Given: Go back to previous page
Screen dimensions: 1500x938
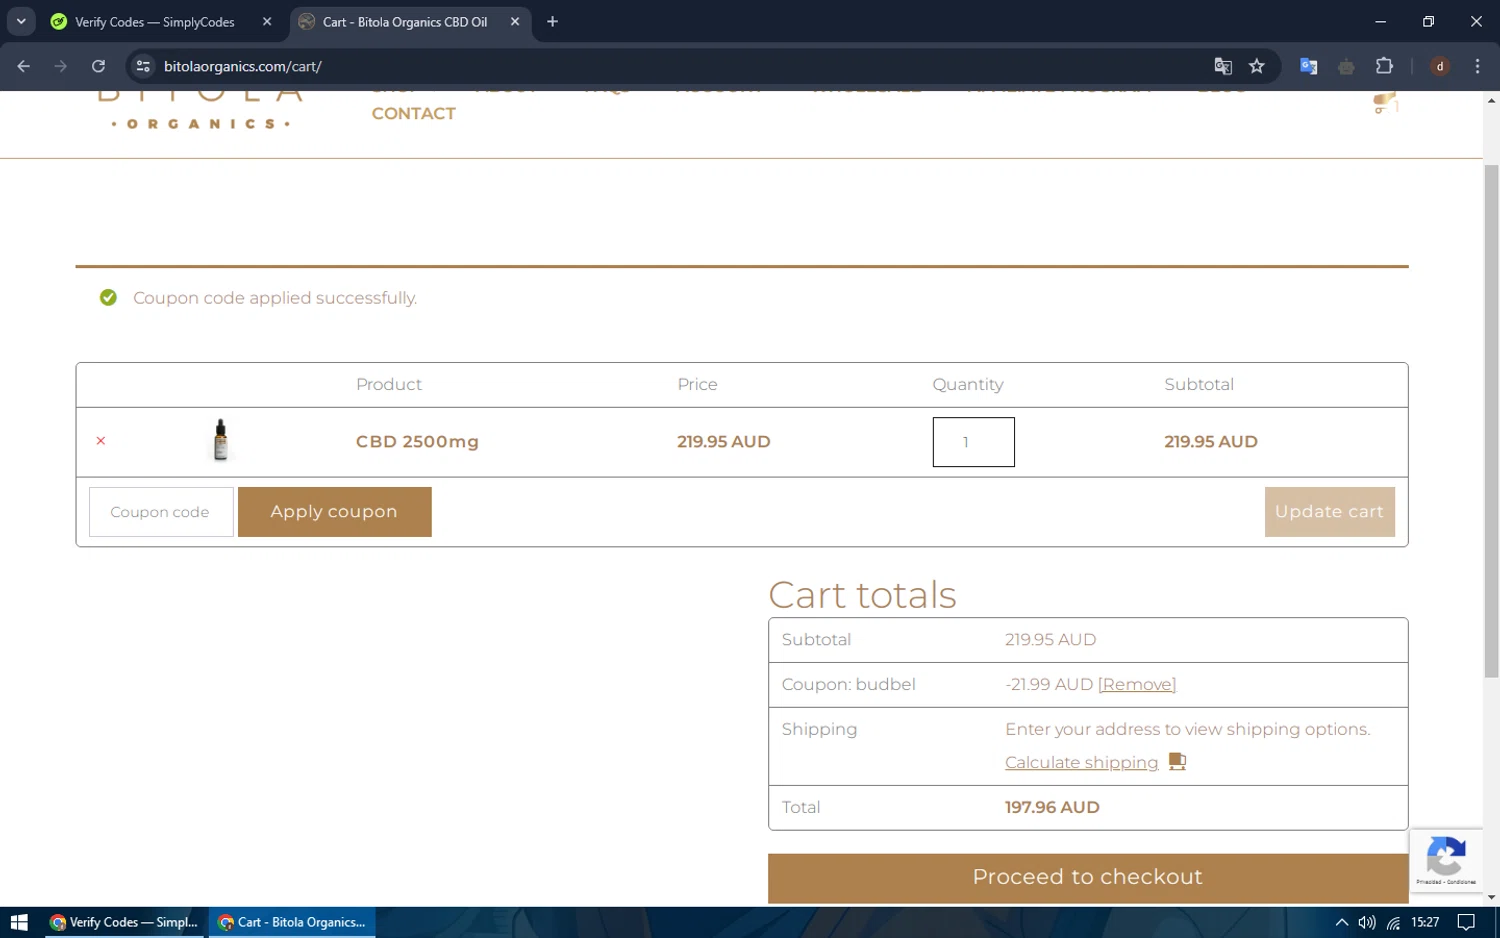Looking at the screenshot, I should (x=24, y=66).
